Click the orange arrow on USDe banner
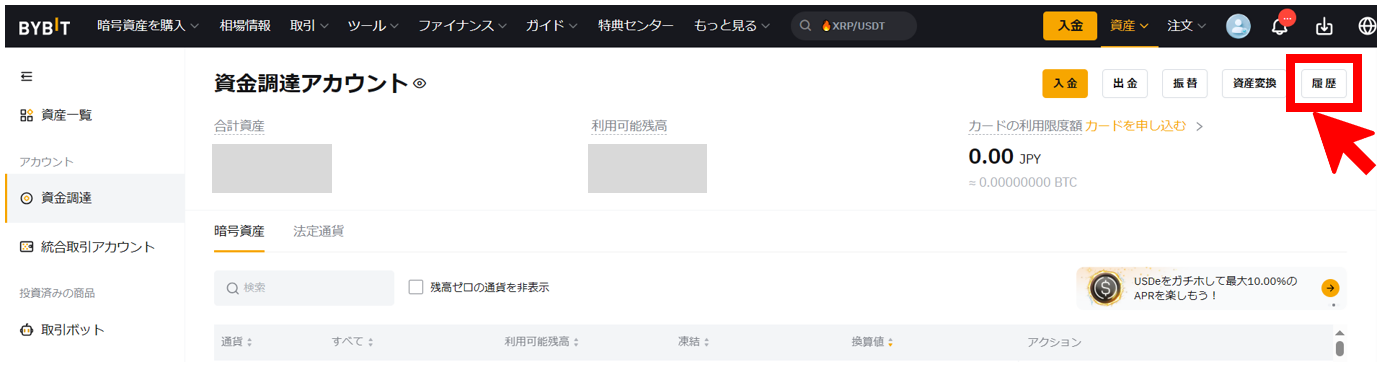Screen dimensions: 1381x392 [1330, 288]
